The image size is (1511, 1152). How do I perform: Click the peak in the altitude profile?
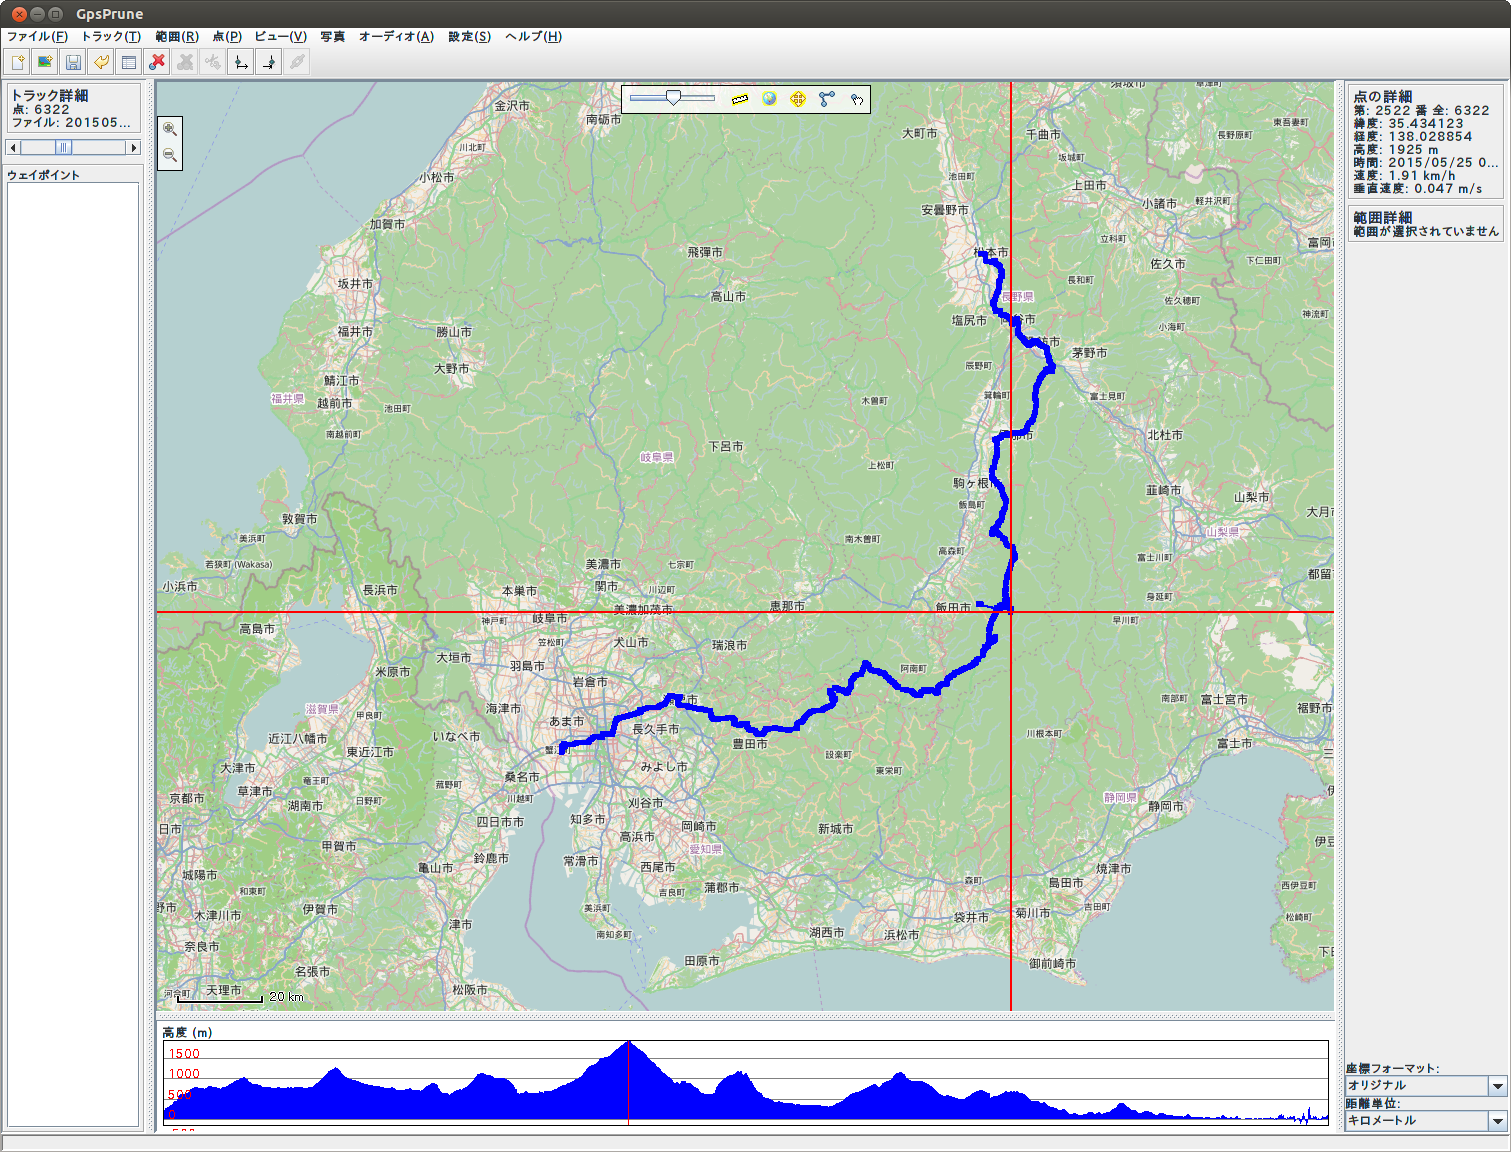(x=628, y=1043)
